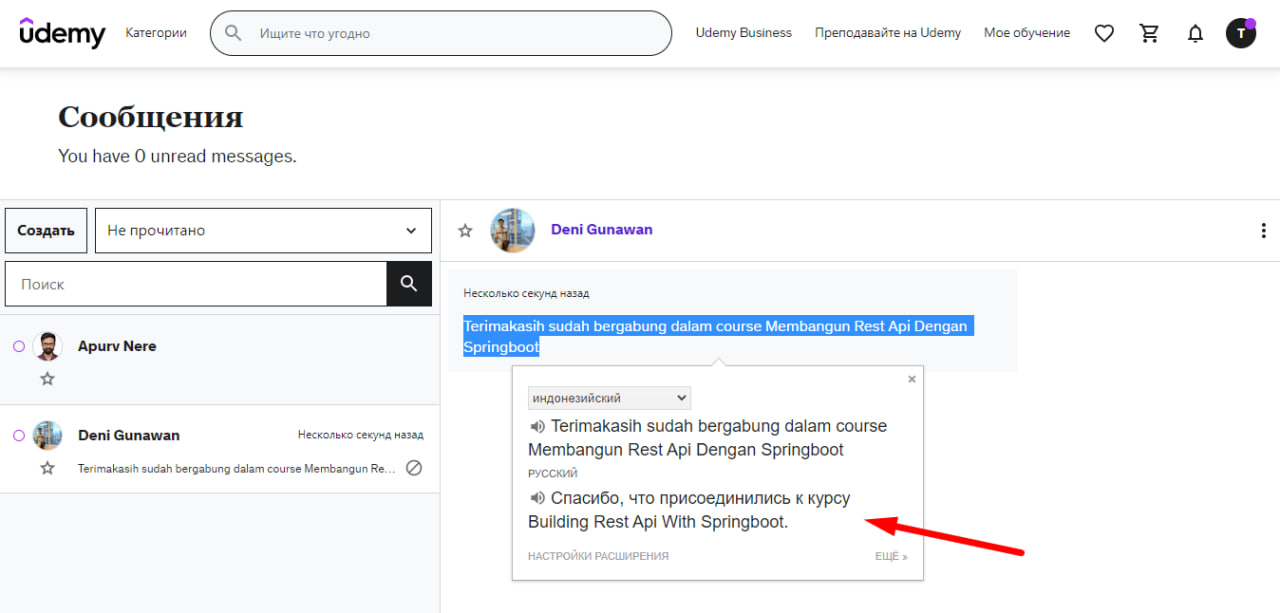Viewport: 1280px width, 613px height.
Task: Open Преподавайте на Udemy link
Action: pos(888,33)
